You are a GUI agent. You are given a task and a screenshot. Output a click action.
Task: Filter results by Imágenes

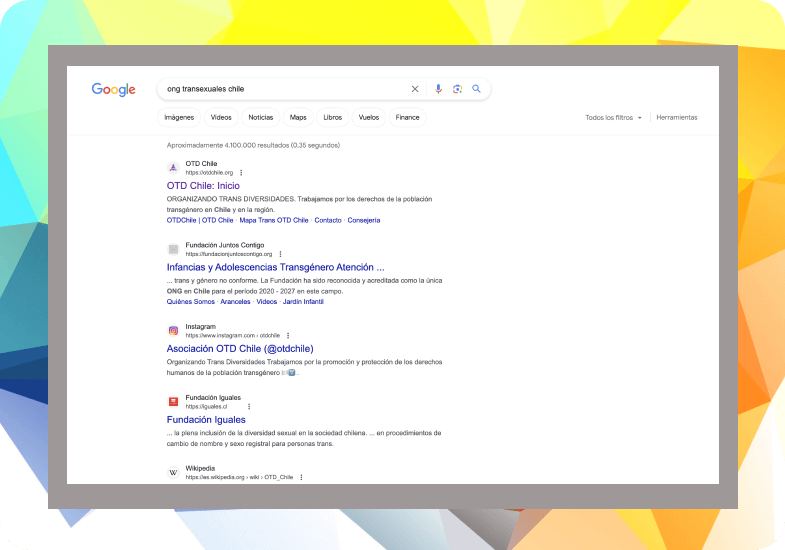(x=179, y=118)
